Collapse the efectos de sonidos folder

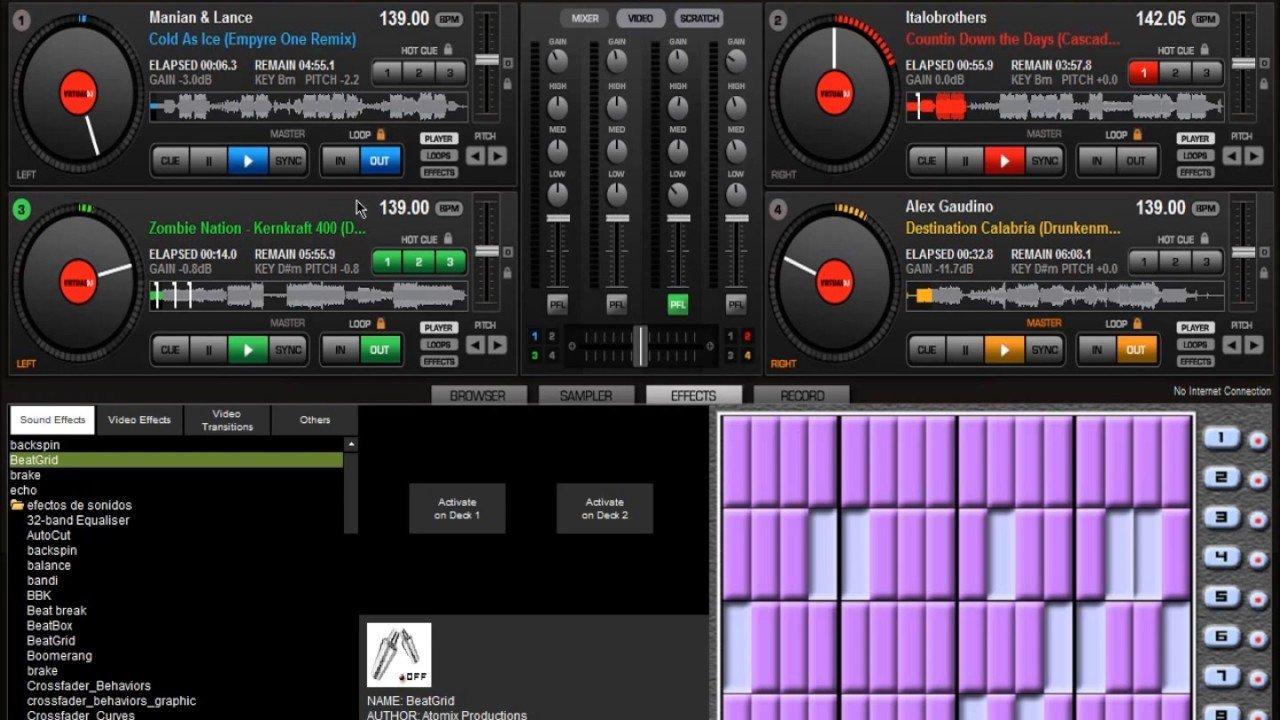point(17,506)
